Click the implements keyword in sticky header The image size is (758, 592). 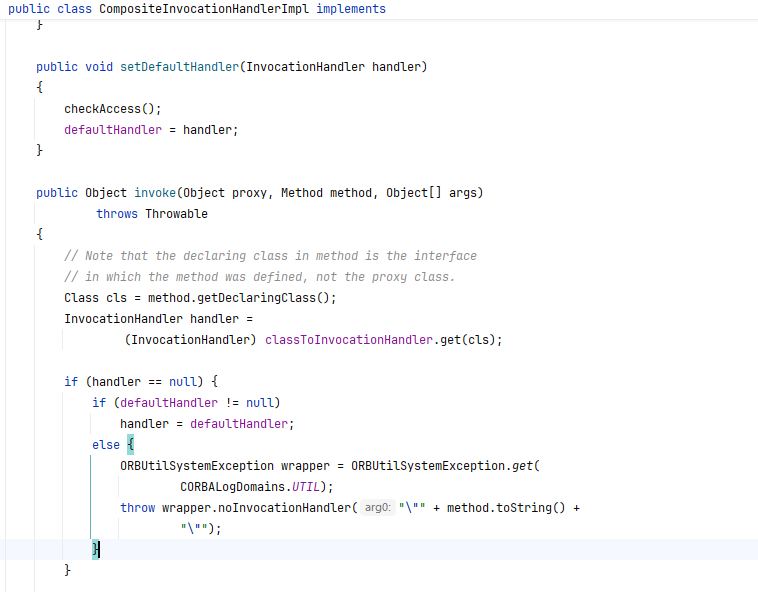[351, 9]
